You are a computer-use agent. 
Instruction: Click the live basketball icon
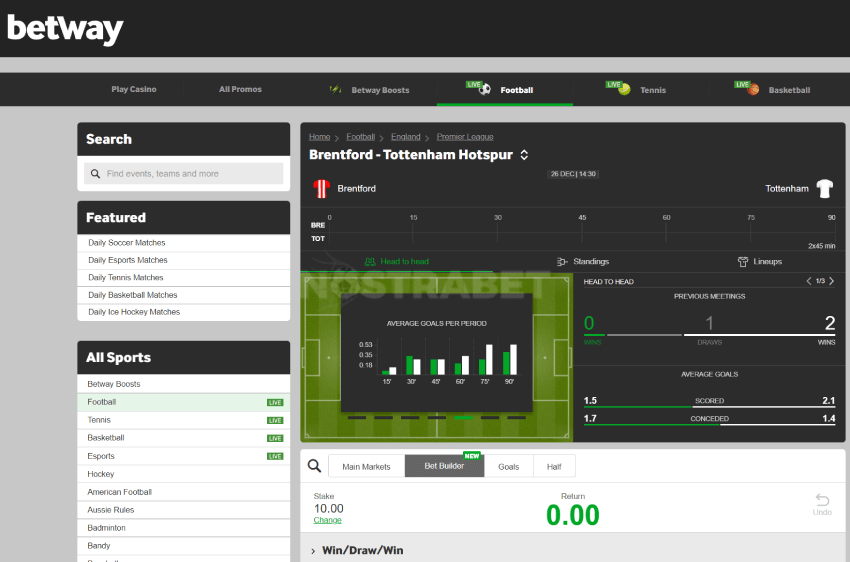754,89
